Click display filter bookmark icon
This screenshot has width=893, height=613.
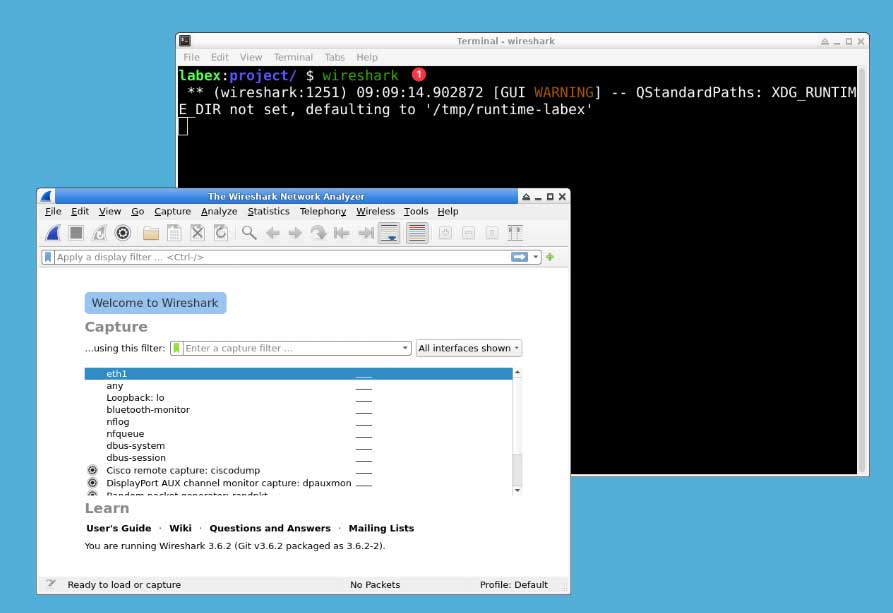(48, 257)
